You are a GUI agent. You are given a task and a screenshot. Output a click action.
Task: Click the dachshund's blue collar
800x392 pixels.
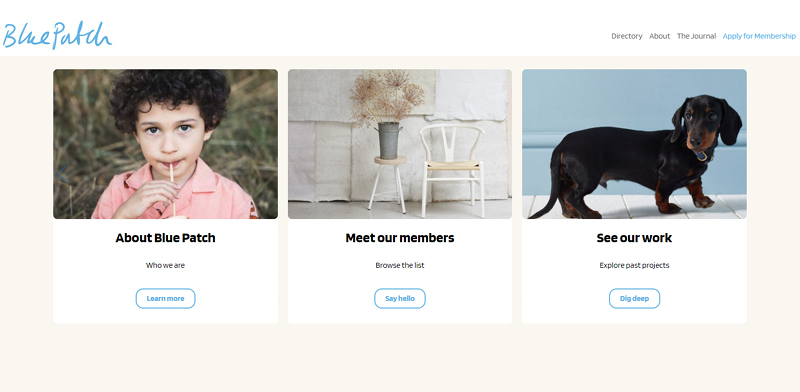coord(703,155)
